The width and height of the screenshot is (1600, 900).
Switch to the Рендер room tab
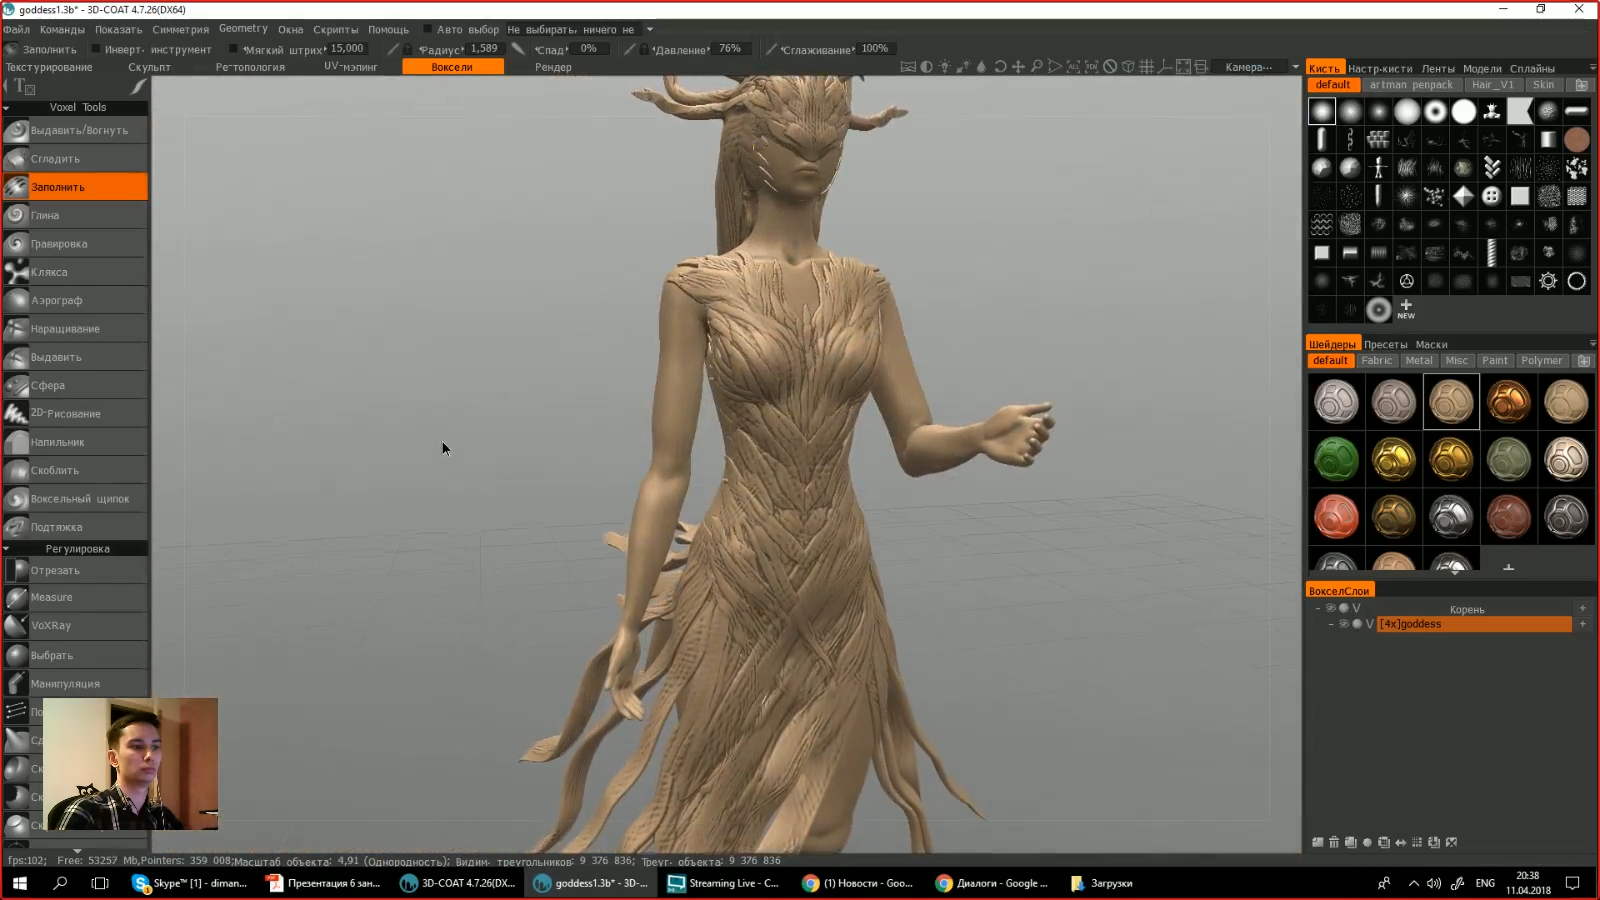click(x=553, y=67)
